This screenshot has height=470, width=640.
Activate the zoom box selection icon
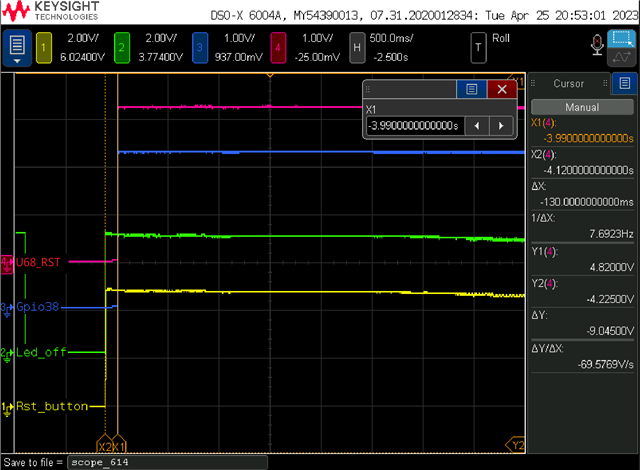point(621,39)
